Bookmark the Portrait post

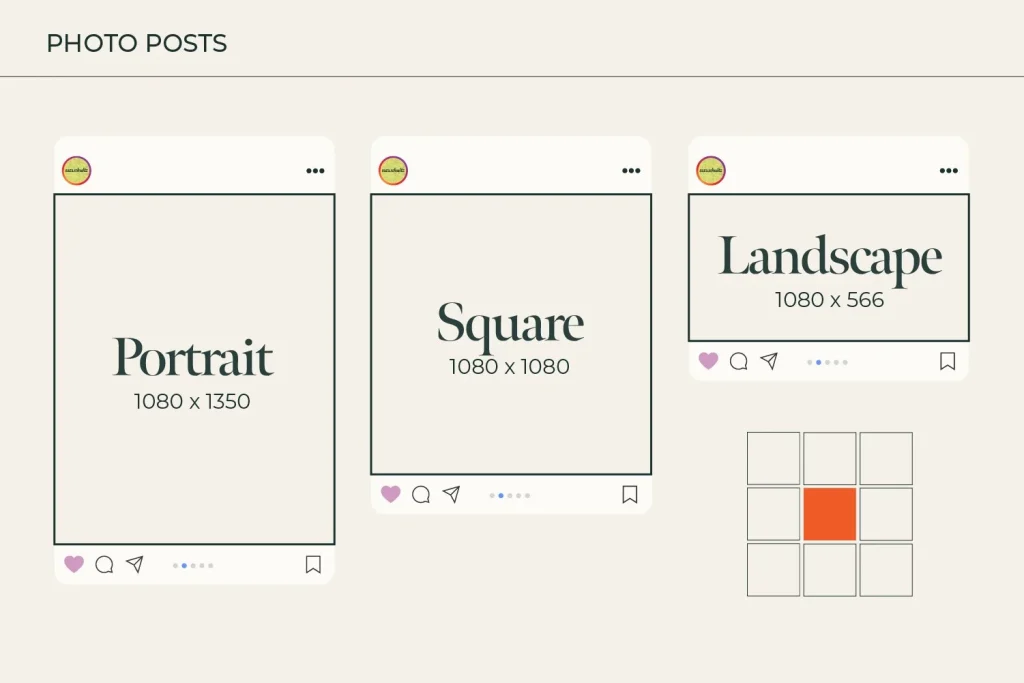[313, 565]
